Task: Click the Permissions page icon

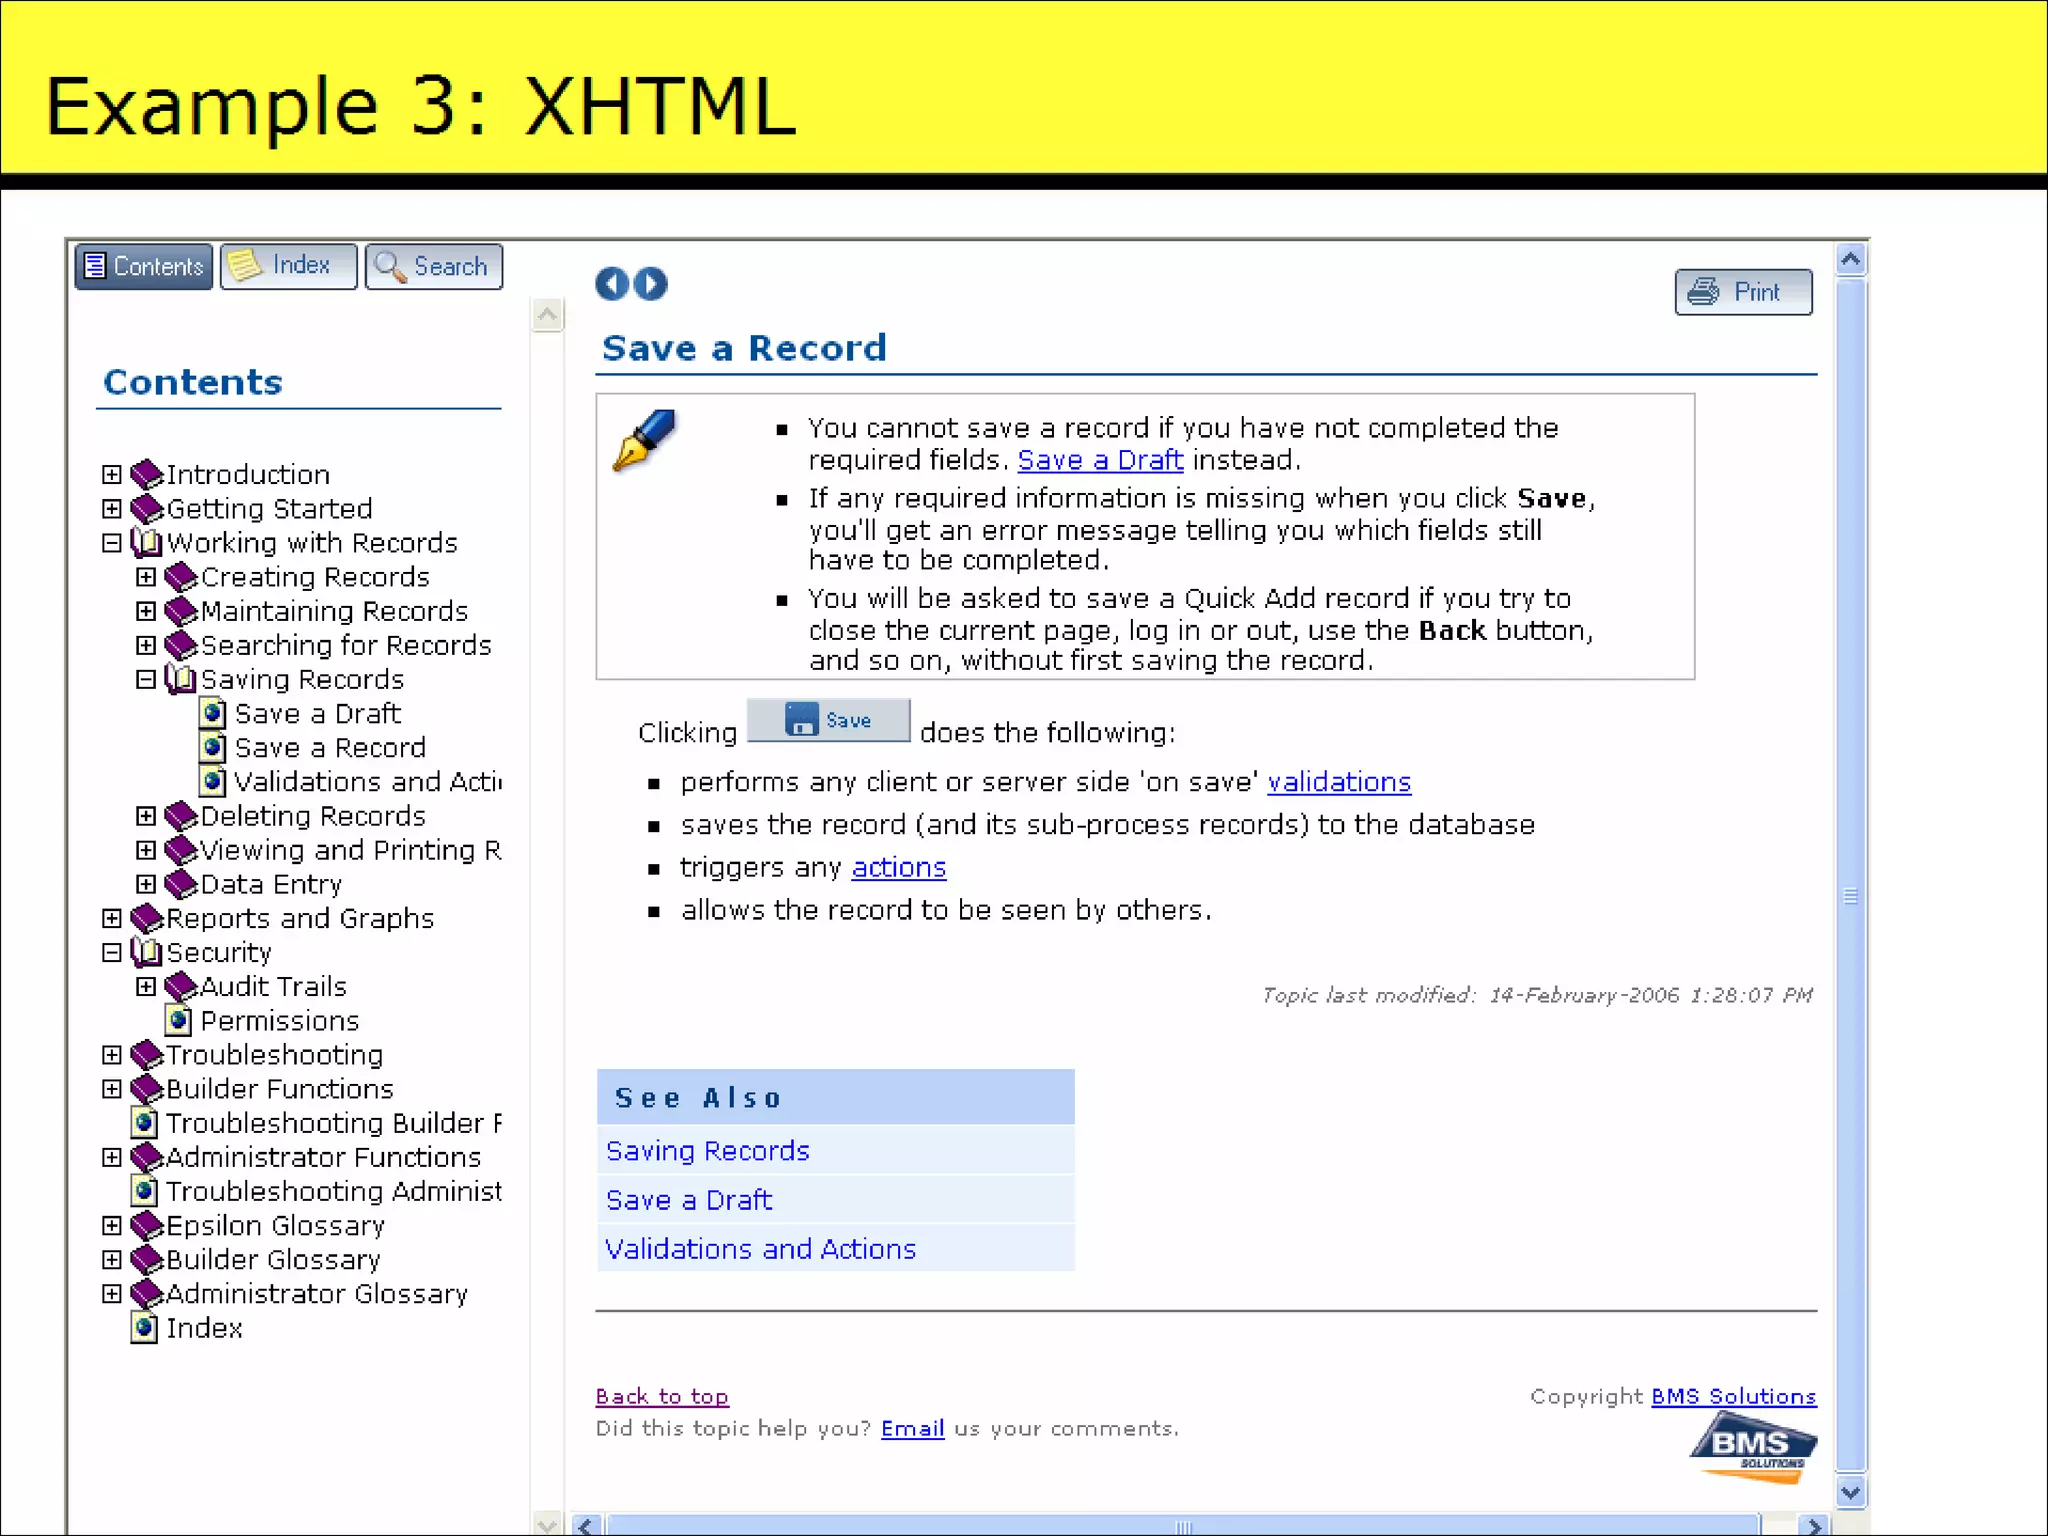Action: [179, 1020]
